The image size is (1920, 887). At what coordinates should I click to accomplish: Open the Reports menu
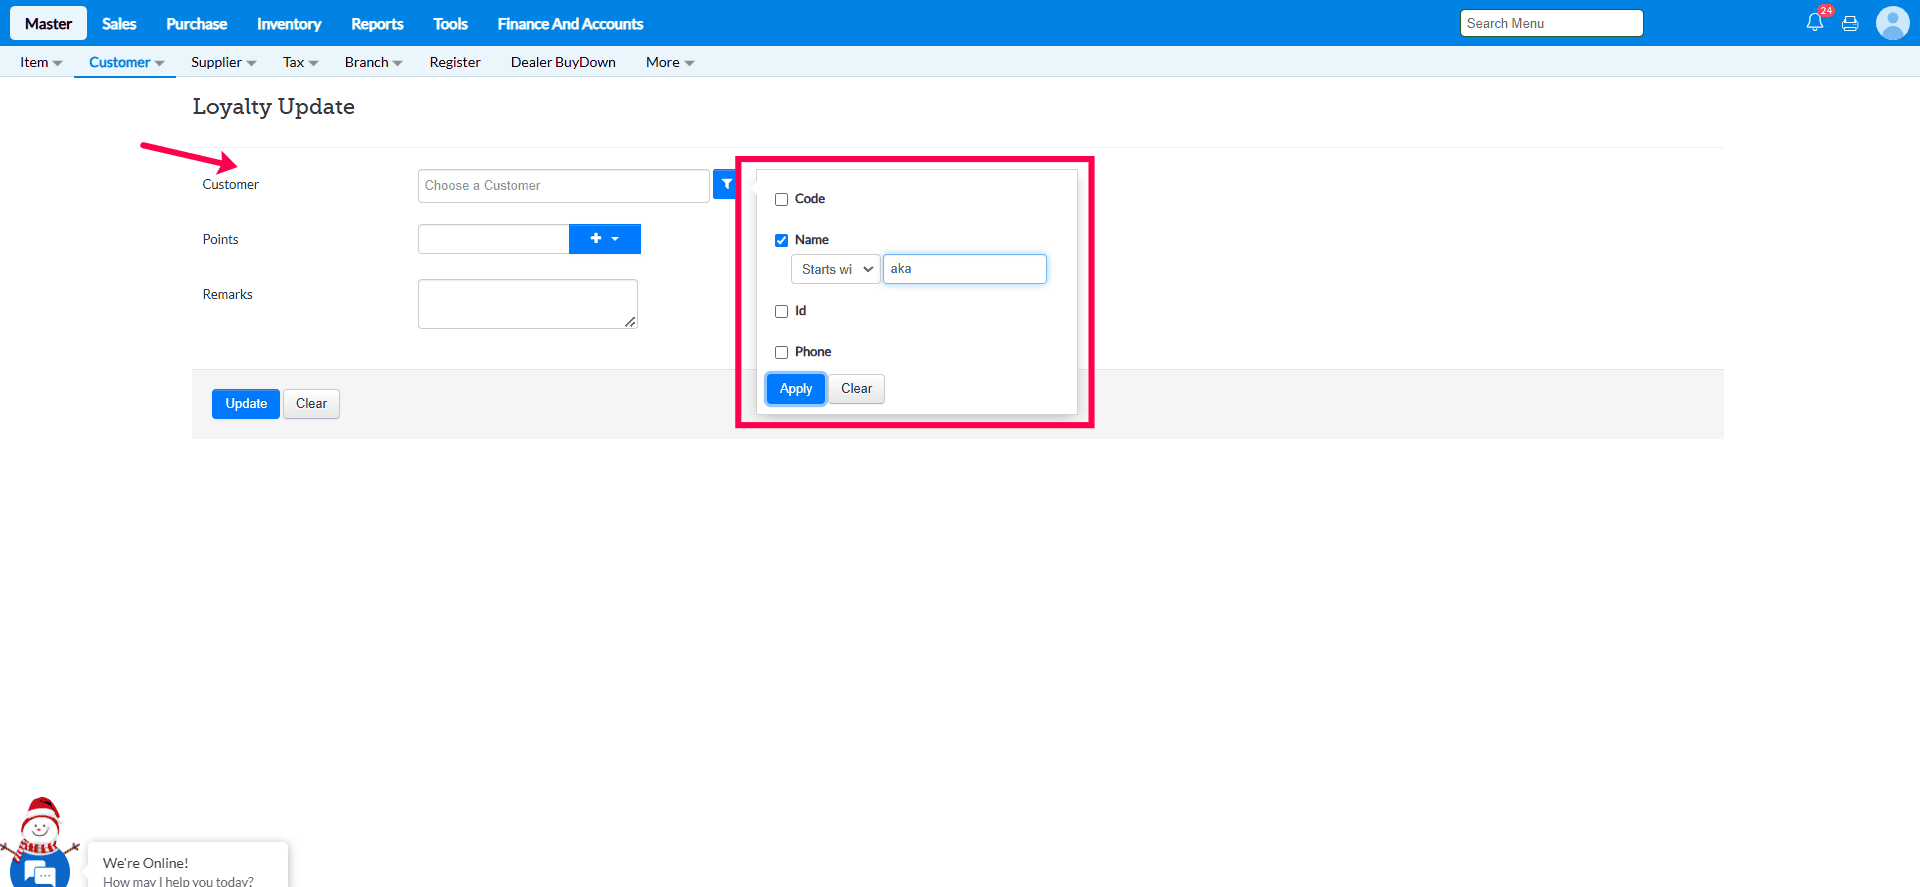[377, 23]
